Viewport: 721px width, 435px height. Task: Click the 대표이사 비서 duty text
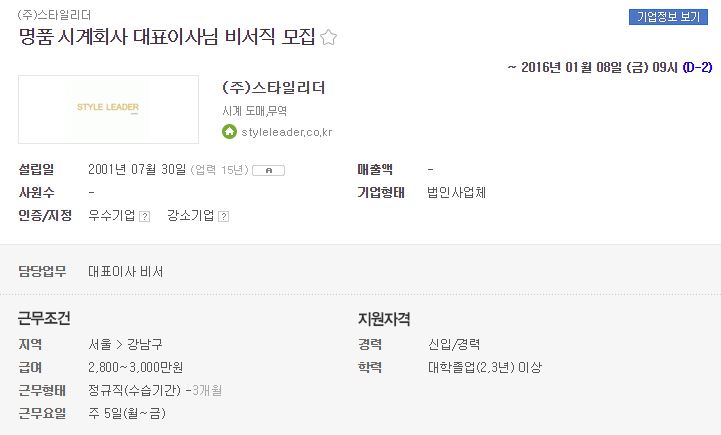(126, 272)
